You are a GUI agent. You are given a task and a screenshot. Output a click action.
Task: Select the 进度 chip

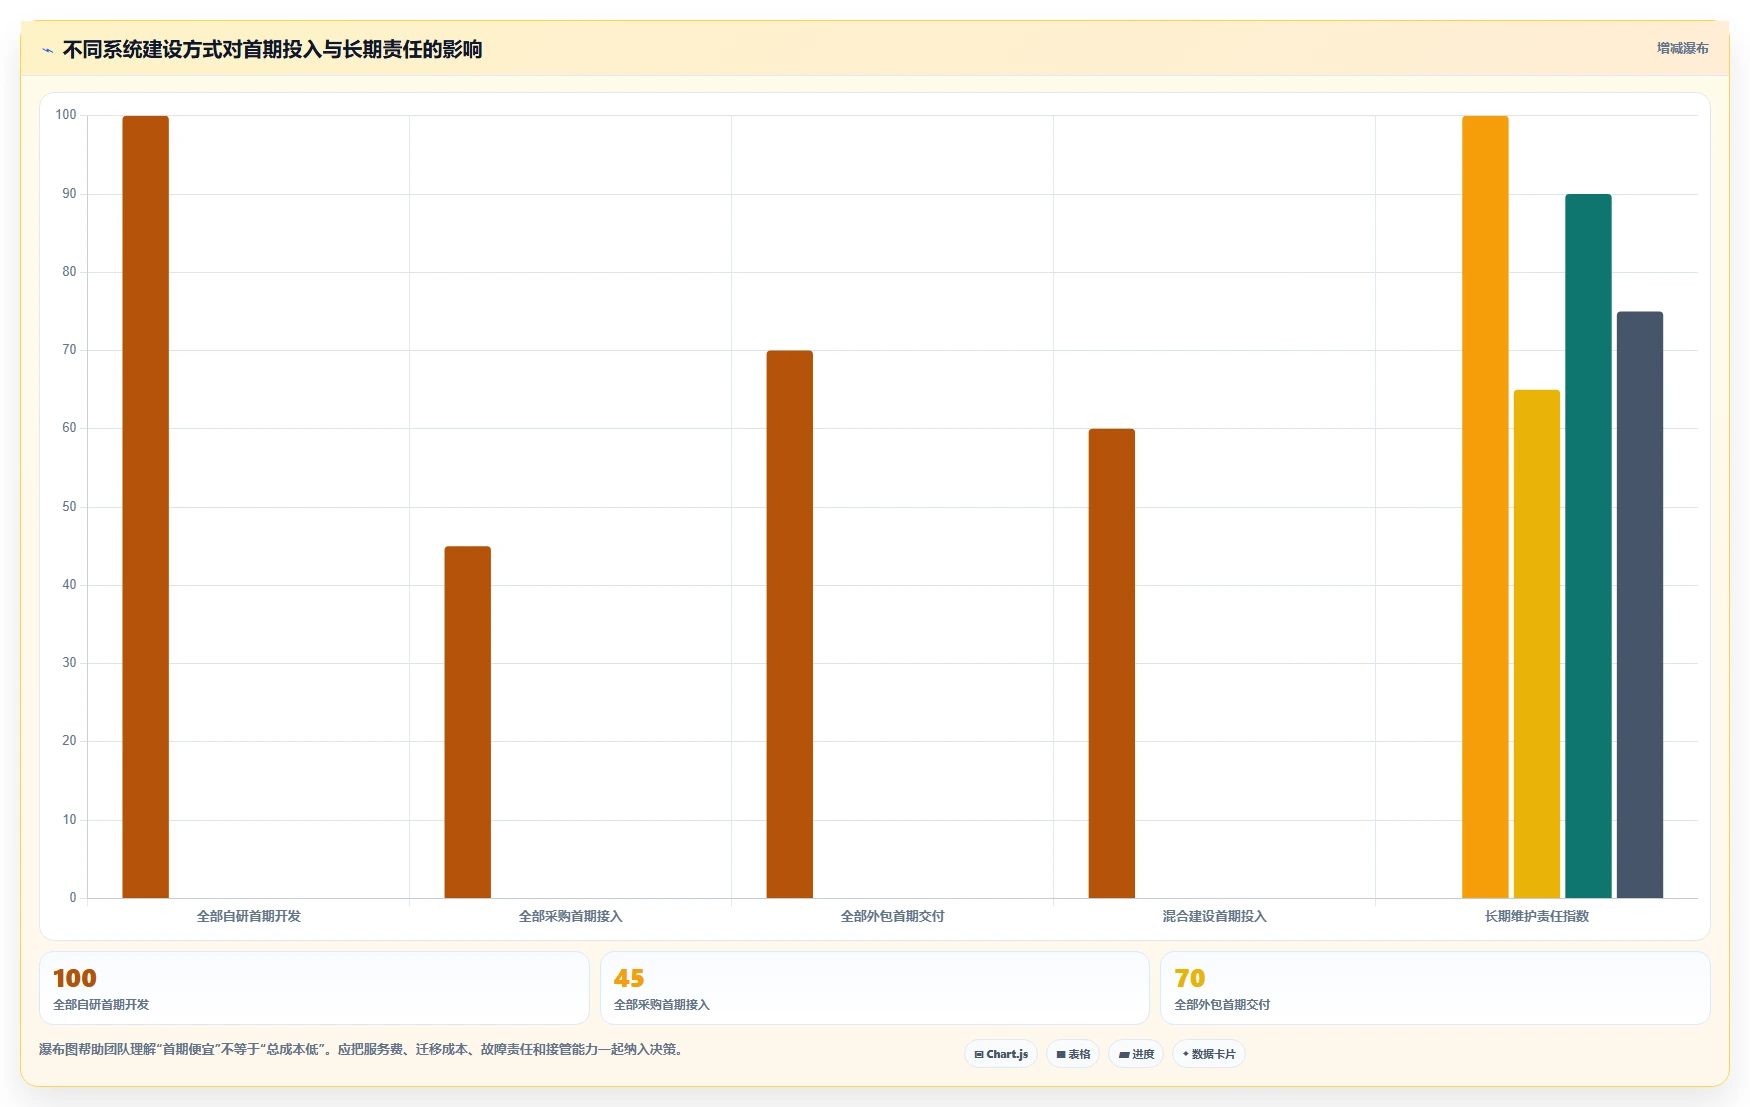coord(1136,1054)
